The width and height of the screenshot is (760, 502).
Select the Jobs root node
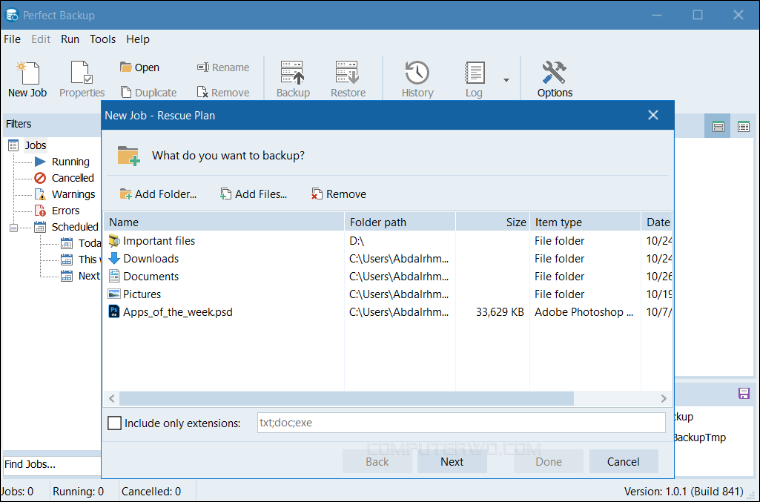click(35, 145)
